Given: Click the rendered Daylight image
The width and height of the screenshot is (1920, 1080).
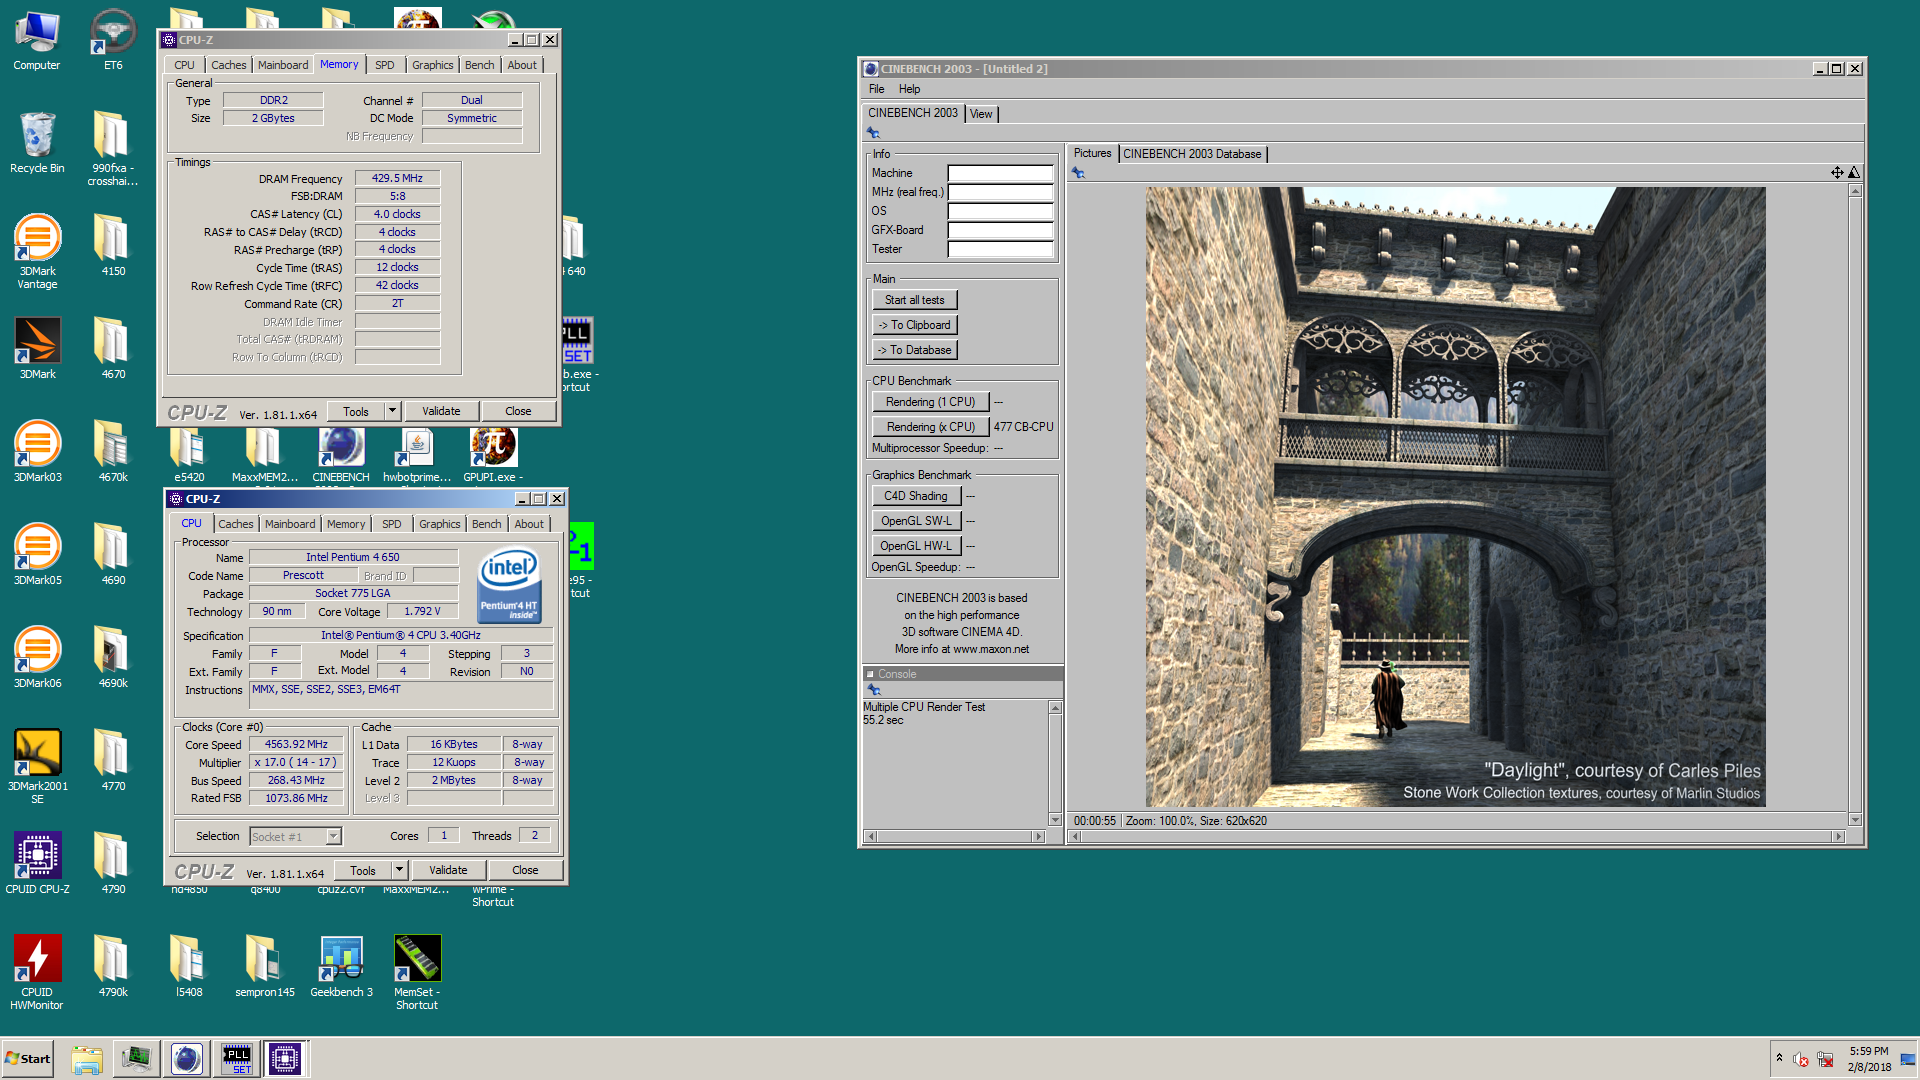Looking at the screenshot, I should tap(1455, 497).
